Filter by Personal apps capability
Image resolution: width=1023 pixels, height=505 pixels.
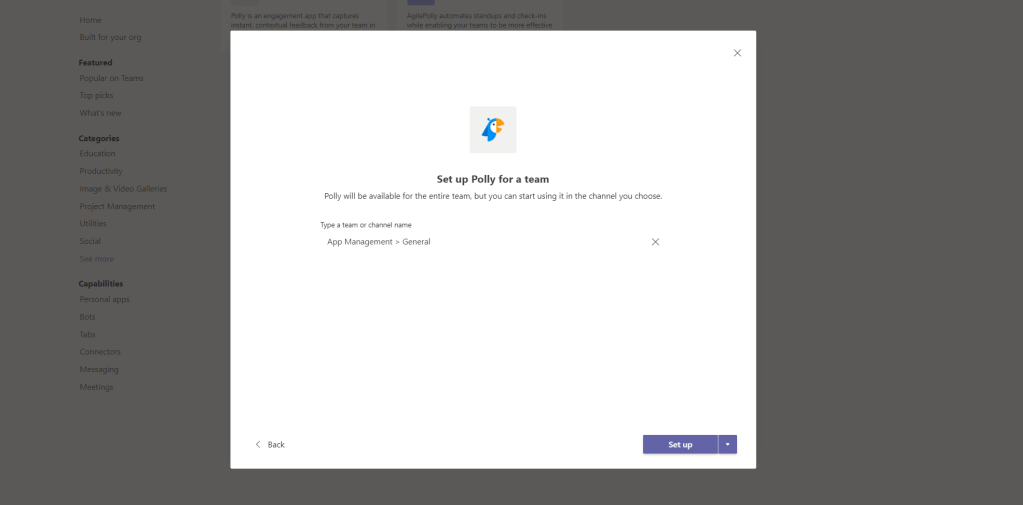(x=104, y=299)
